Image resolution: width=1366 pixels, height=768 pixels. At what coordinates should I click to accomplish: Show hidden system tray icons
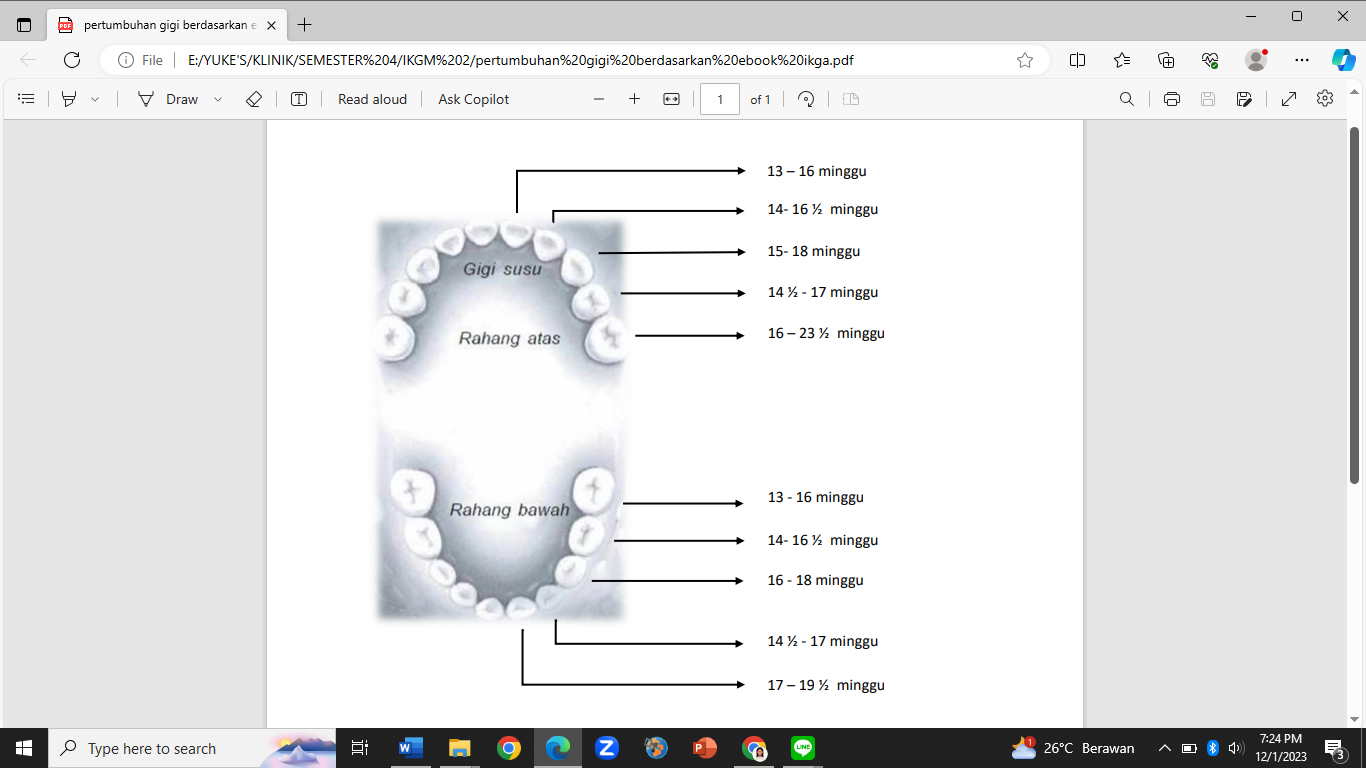[1165, 748]
